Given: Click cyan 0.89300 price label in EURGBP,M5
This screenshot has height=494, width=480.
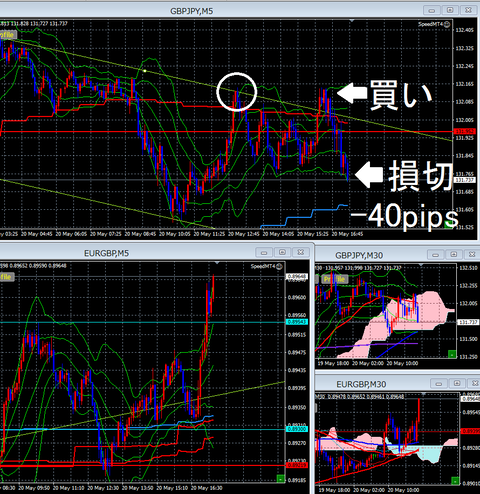Looking at the screenshot, I should click(297, 429).
